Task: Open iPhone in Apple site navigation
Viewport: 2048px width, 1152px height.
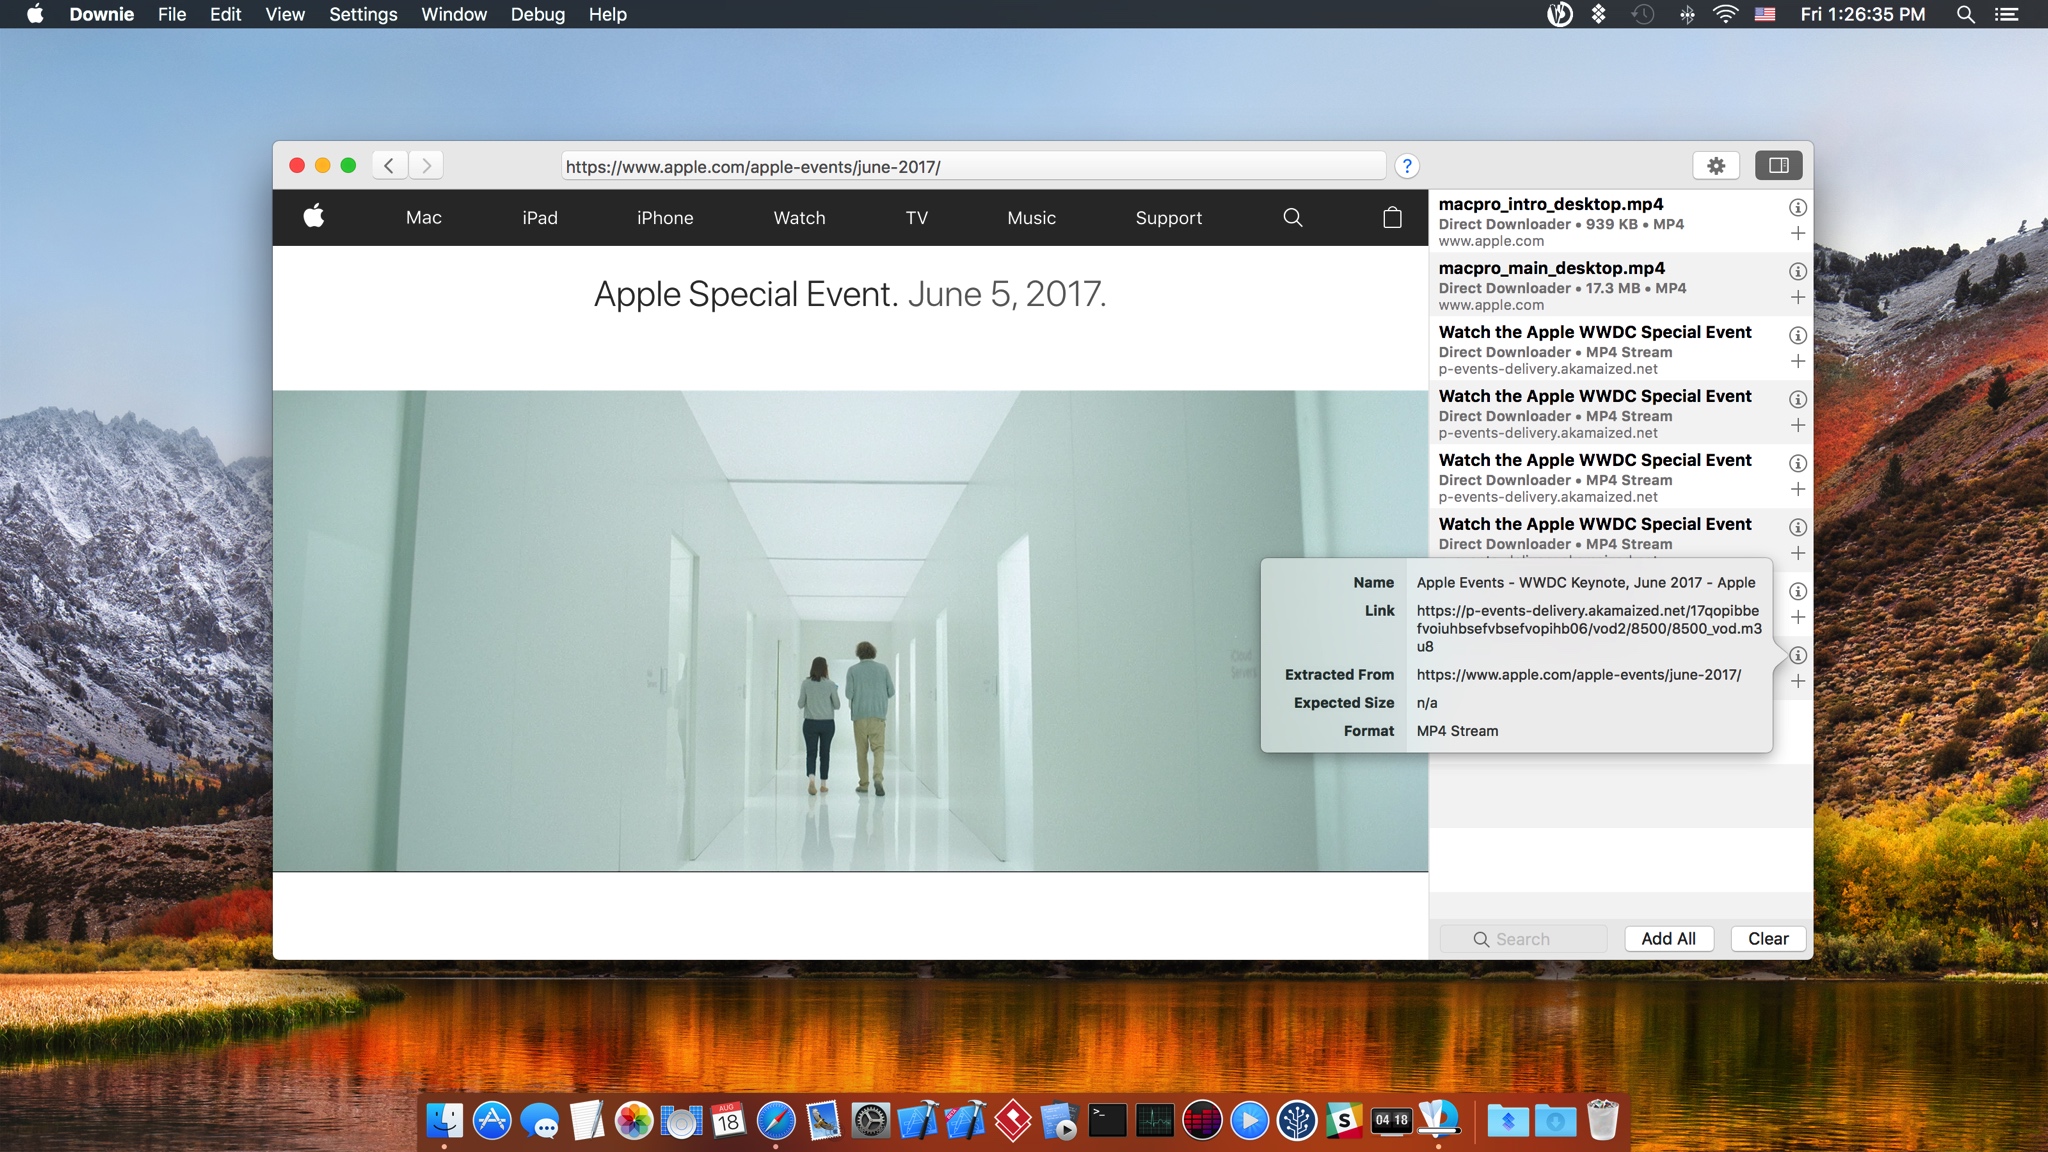Action: [x=665, y=218]
